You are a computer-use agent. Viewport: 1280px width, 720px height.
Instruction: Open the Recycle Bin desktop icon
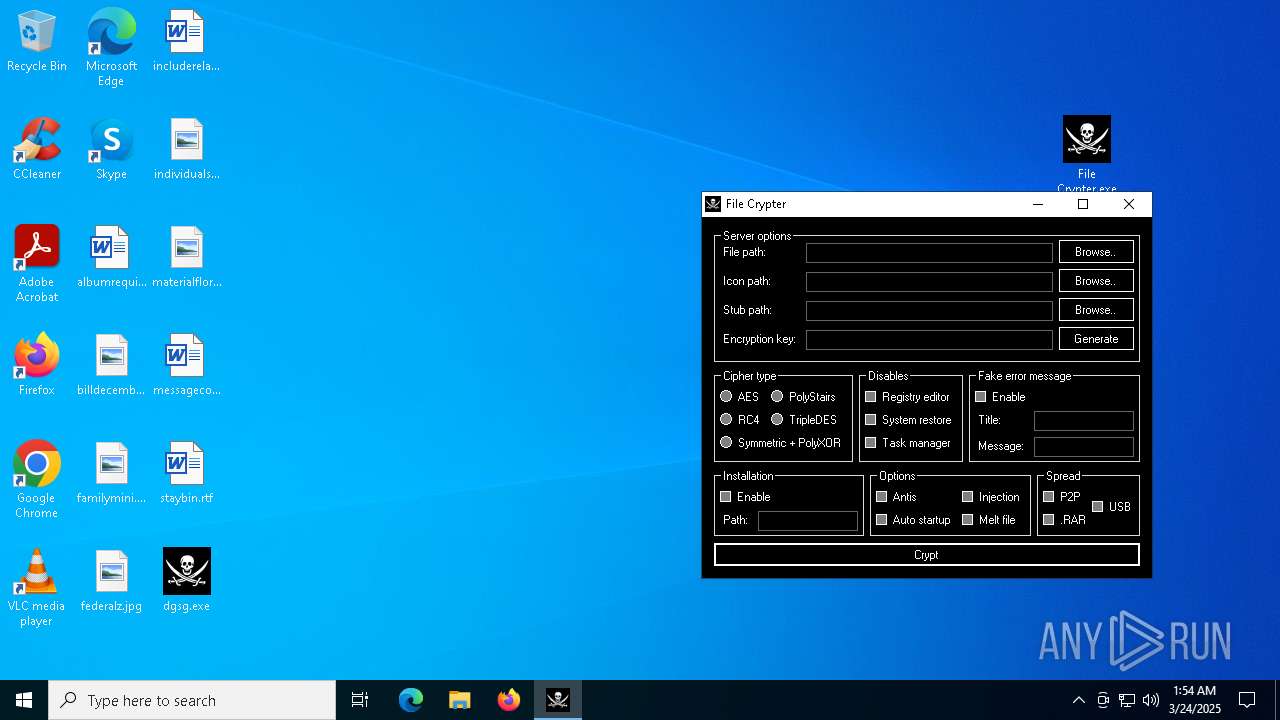point(37,42)
